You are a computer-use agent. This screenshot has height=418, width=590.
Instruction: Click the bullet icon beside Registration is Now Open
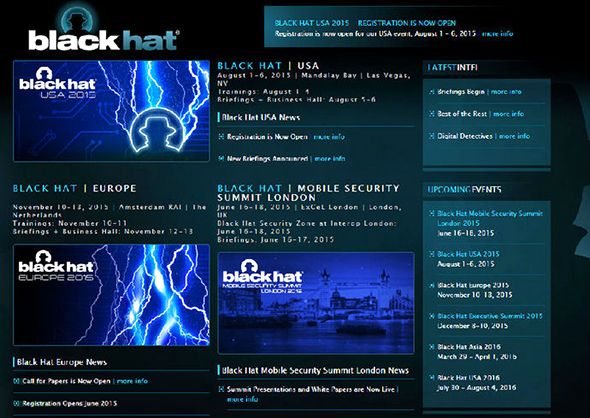pyautogui.click(x=221, y=137)
